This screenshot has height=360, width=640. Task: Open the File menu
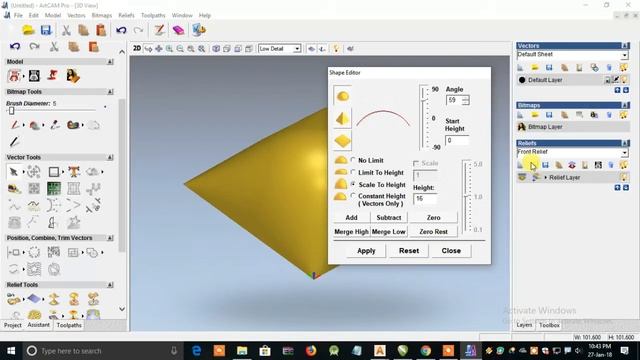18,16
